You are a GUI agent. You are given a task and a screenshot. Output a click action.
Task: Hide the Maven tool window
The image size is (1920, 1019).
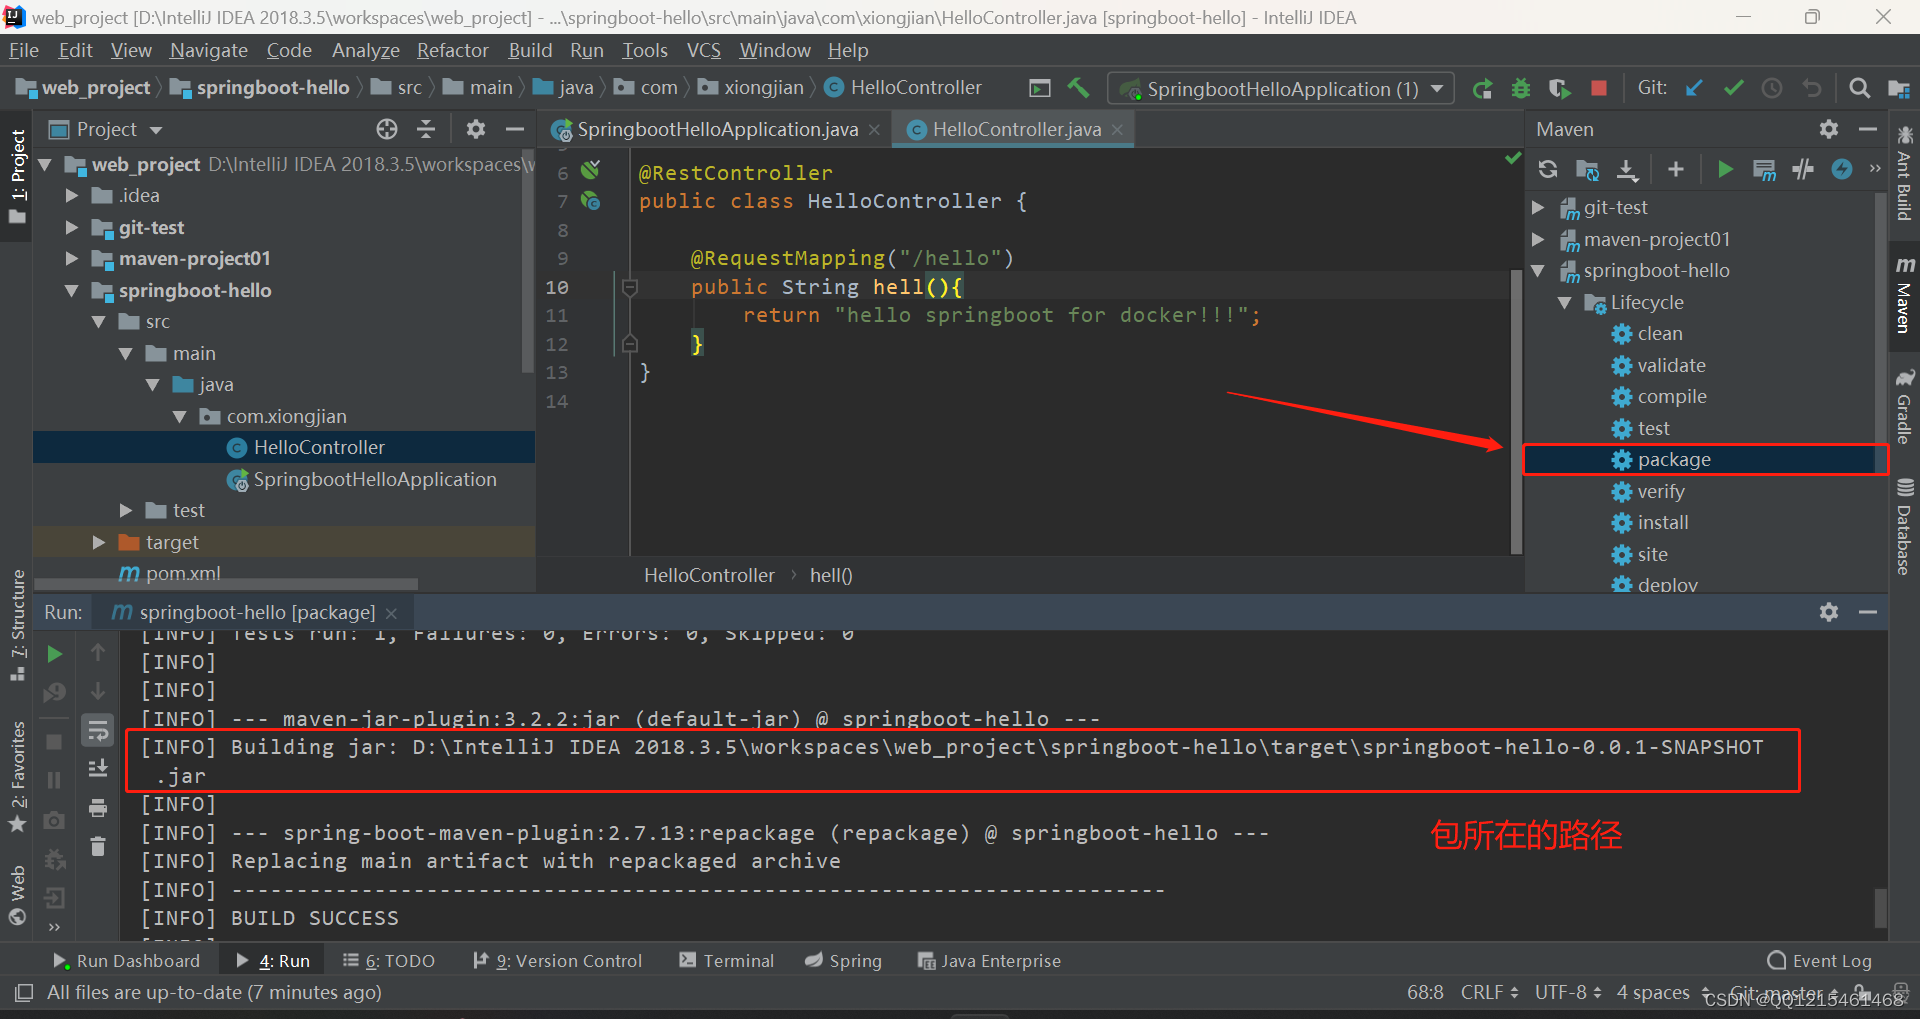point(1868,129)
